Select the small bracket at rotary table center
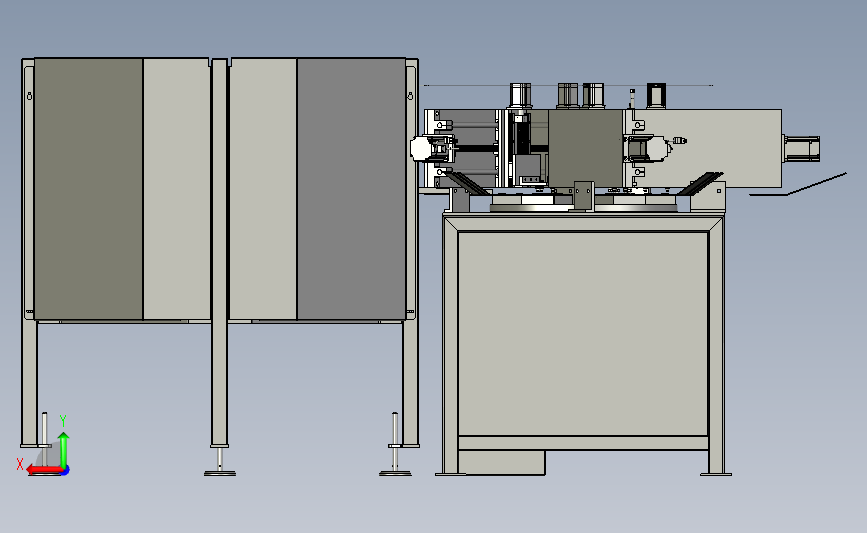 (583, 195)
